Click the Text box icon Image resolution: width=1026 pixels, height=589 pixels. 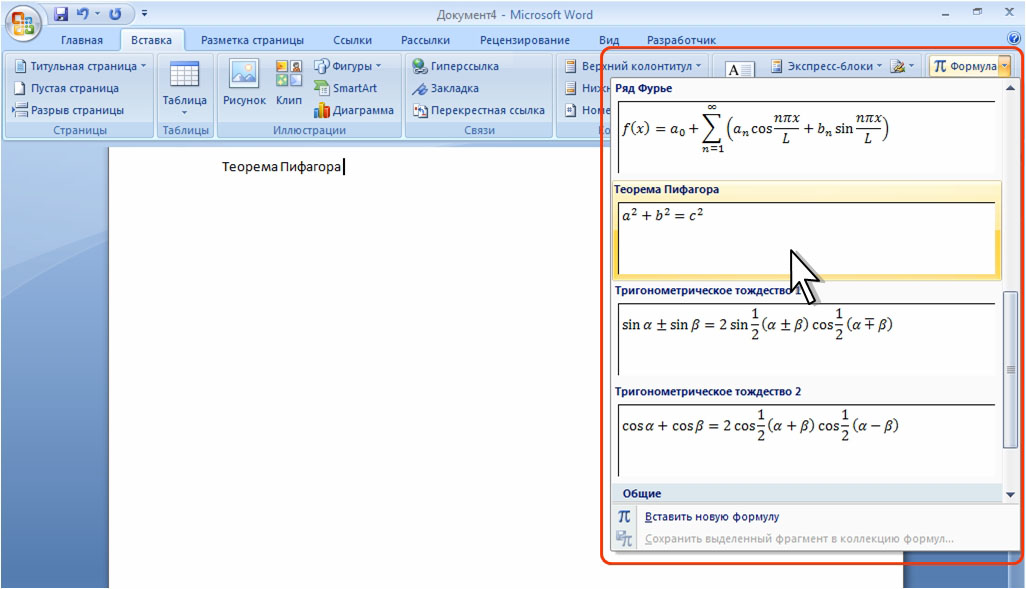tap(739, 70)
